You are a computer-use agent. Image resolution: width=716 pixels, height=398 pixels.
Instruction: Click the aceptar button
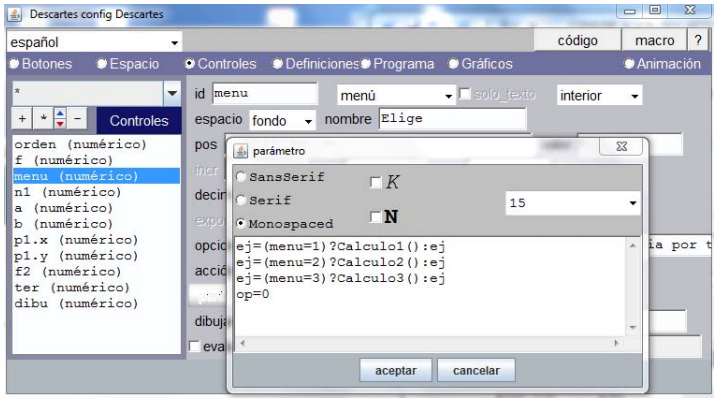[395, 370]
